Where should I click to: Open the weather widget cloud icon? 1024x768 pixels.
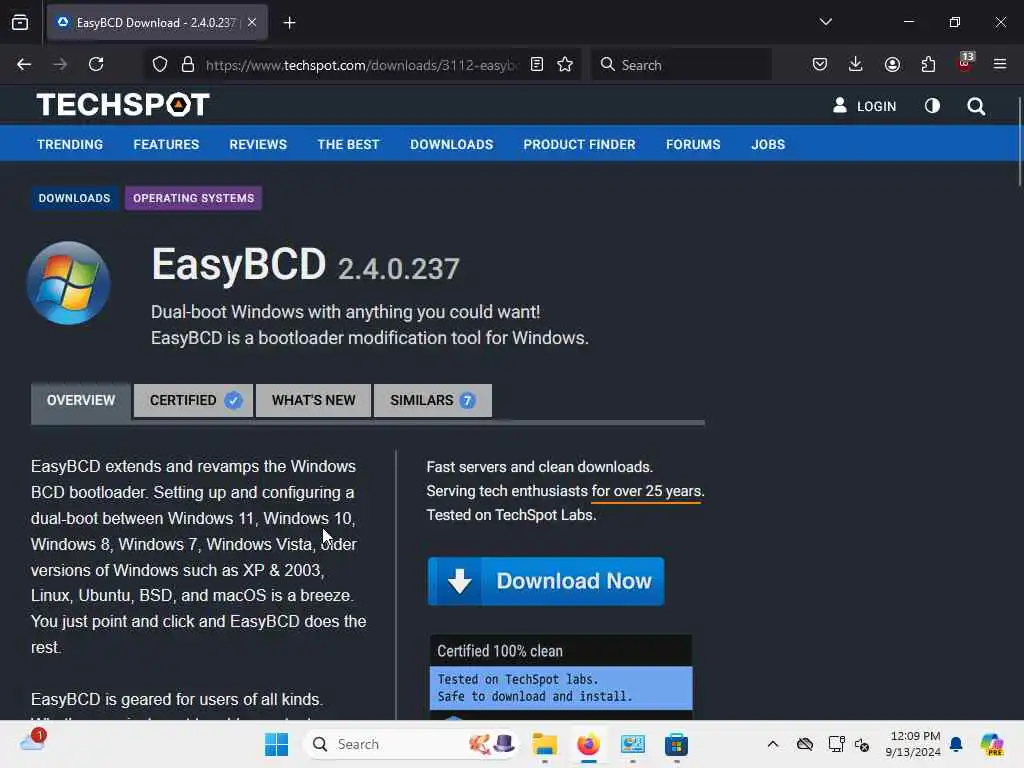pos(31,742)
